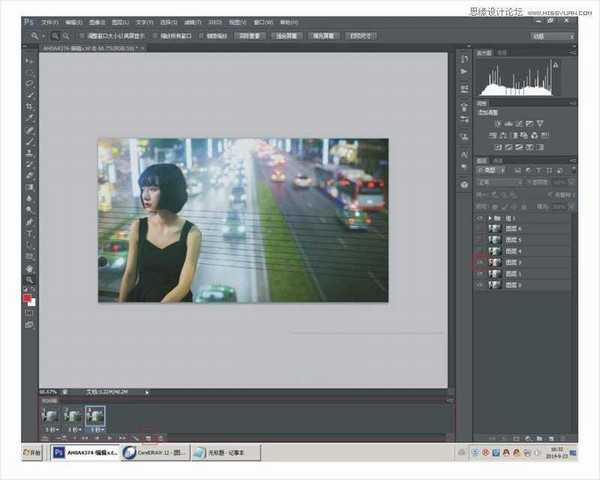Select the Lasso tool
This screenshot has height=480, width=600.
[x=29, y=84]
